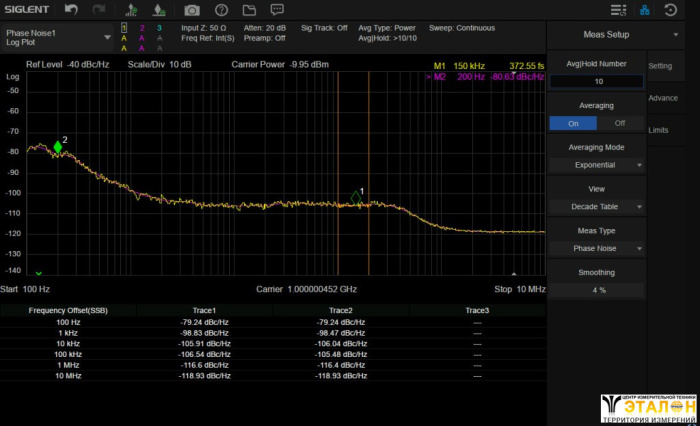Viewport: 700px width, 426px height.
Task: Click the next peak marker icon
Action: coord(159,10)
